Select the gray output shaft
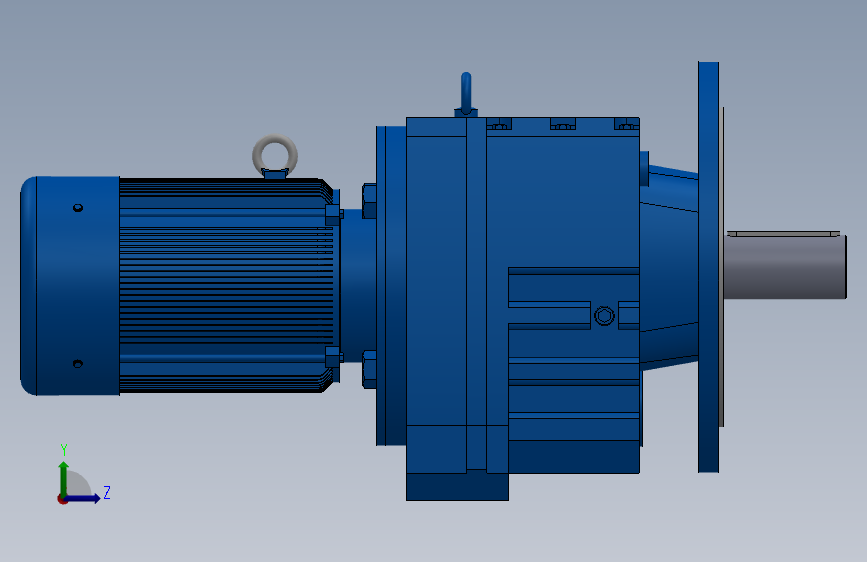The height and width of the screenshot is (562, 867). tap(785, 267)
